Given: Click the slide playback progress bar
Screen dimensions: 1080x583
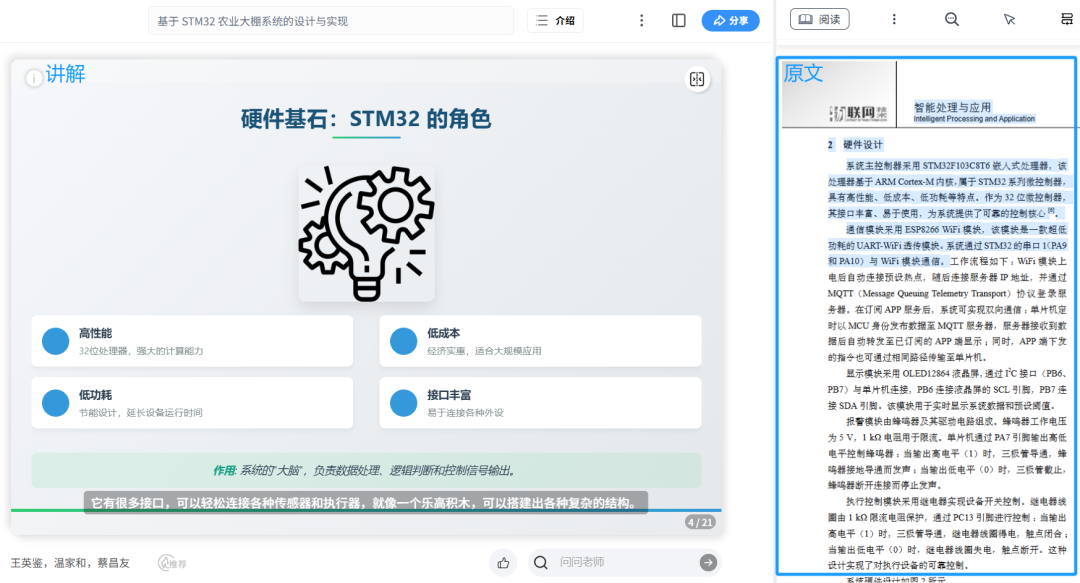Looking at the screenshot, I should tap(366, 511).
